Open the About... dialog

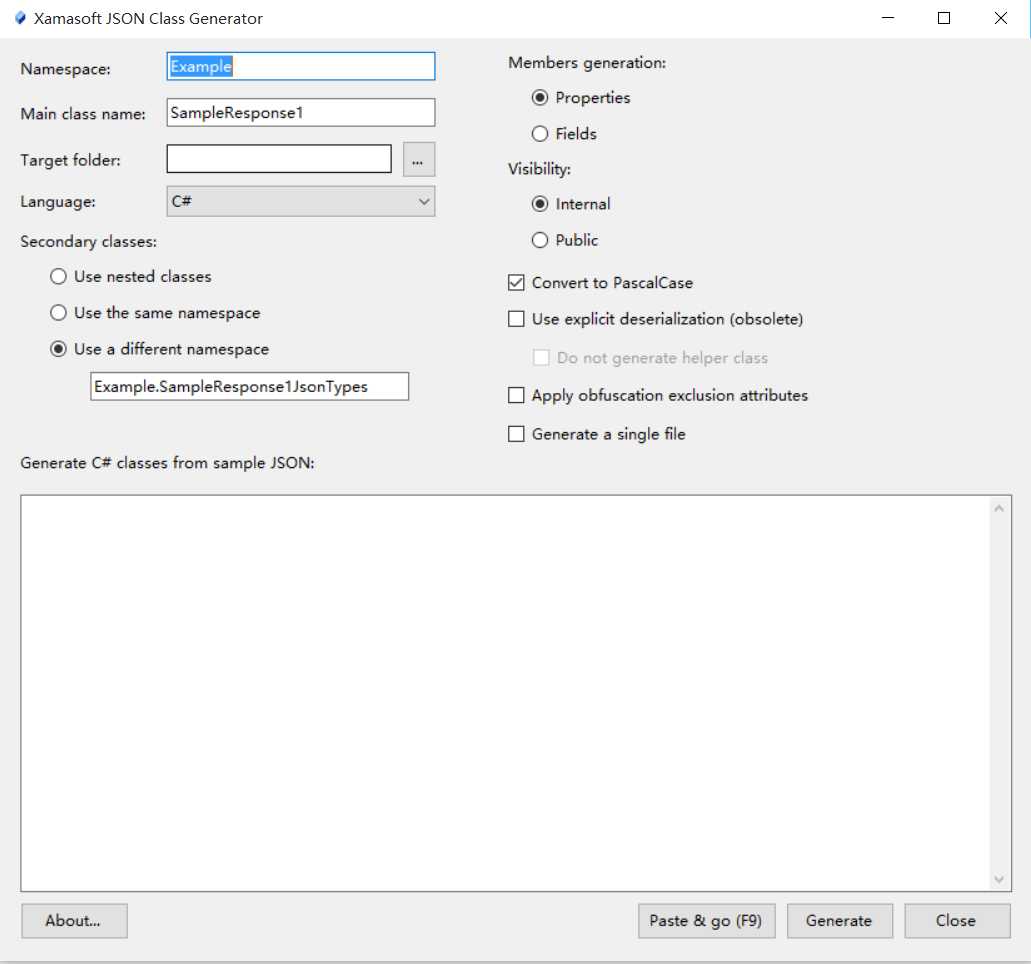[x=74, y=921]
